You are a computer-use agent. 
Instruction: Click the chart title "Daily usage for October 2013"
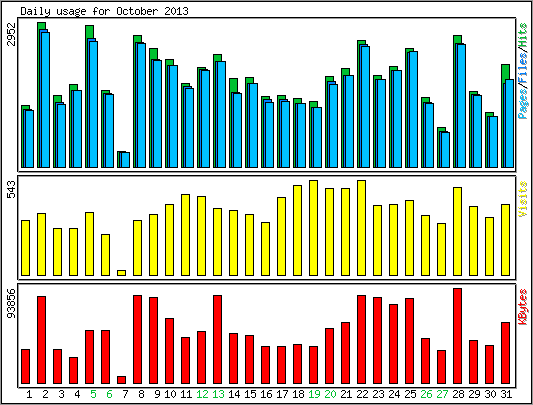104,11
